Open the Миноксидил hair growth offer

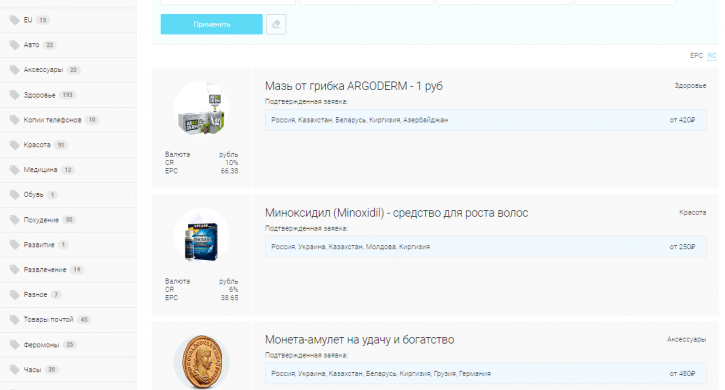[396, 213]
